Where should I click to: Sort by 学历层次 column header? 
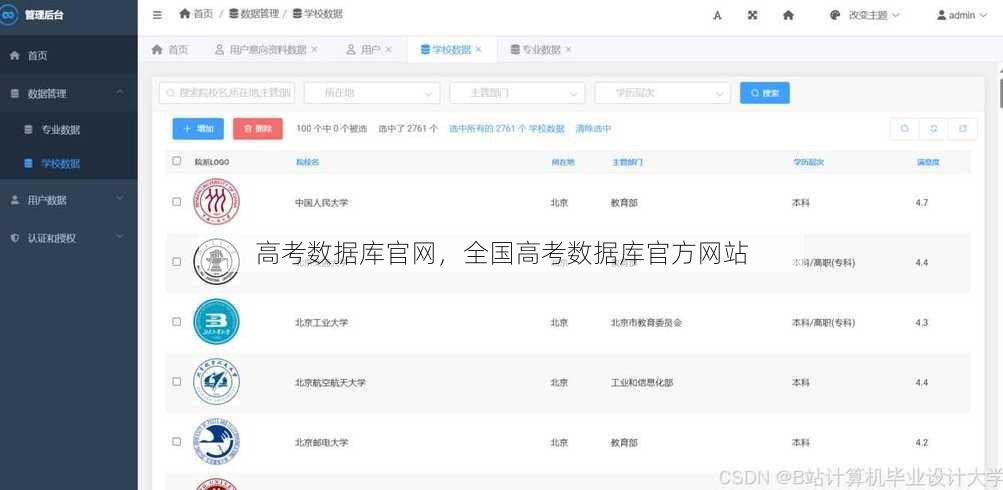point(808,162)
